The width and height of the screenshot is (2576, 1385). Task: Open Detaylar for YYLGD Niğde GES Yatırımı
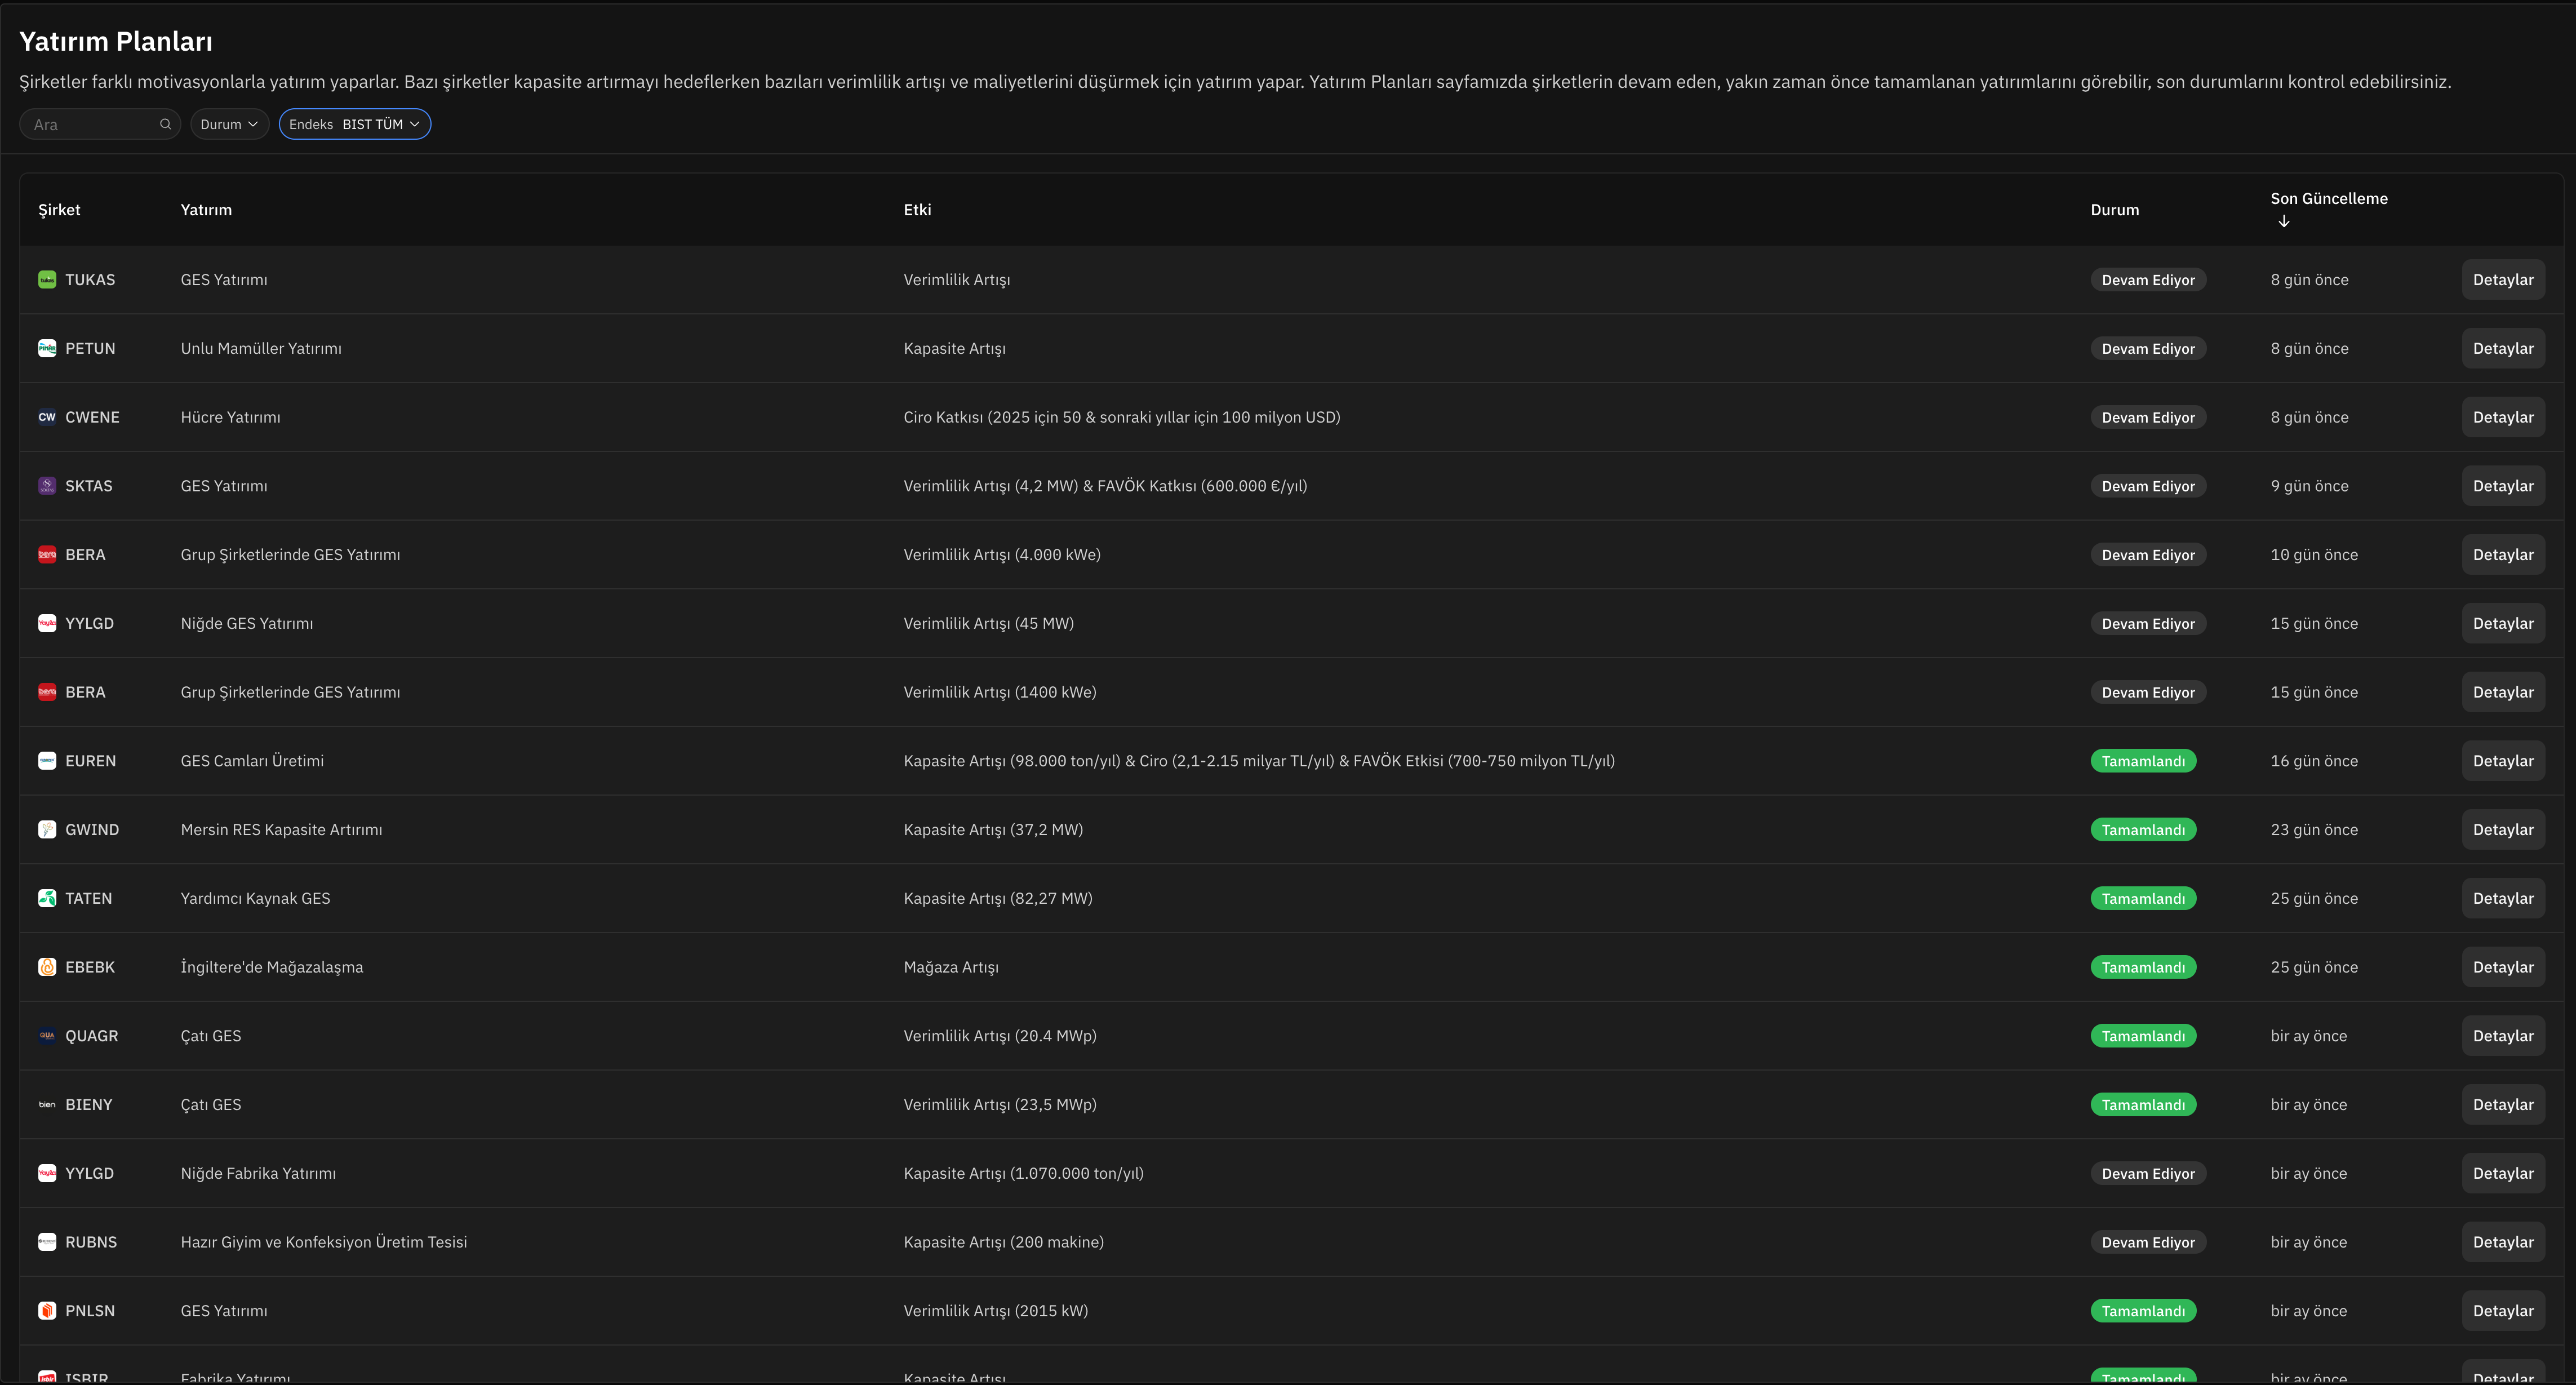[x=2503, y=623]
